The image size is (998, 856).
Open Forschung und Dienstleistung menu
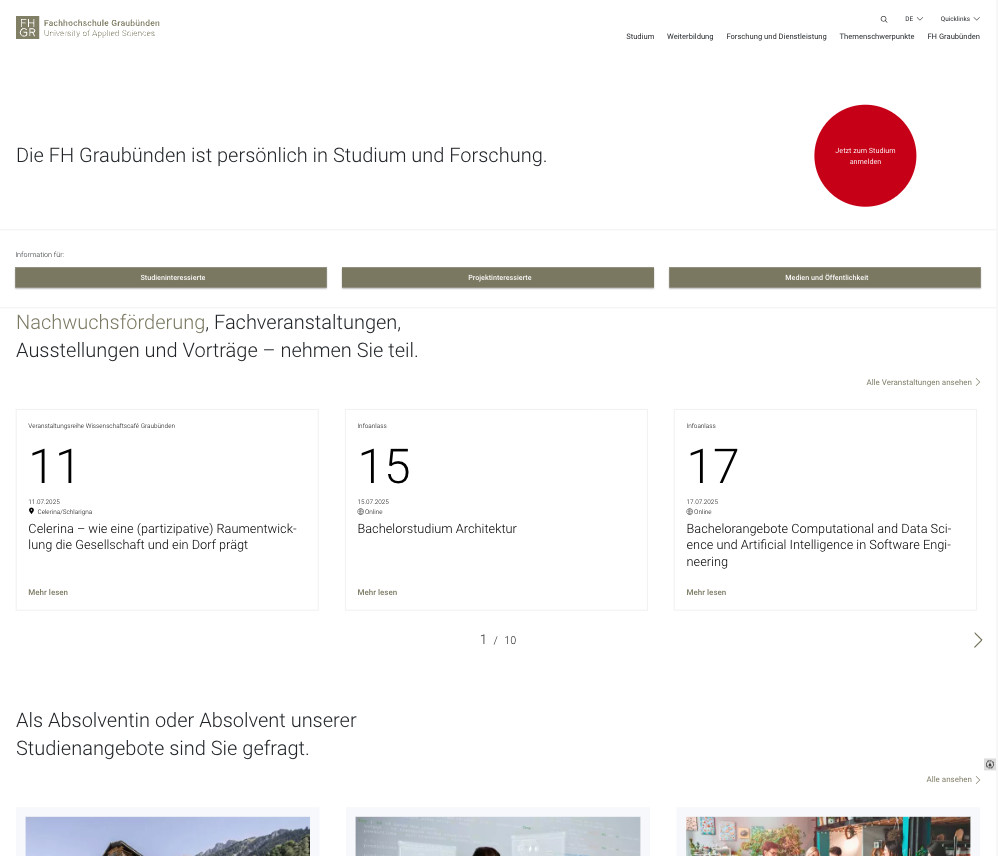tap(776, 37)
